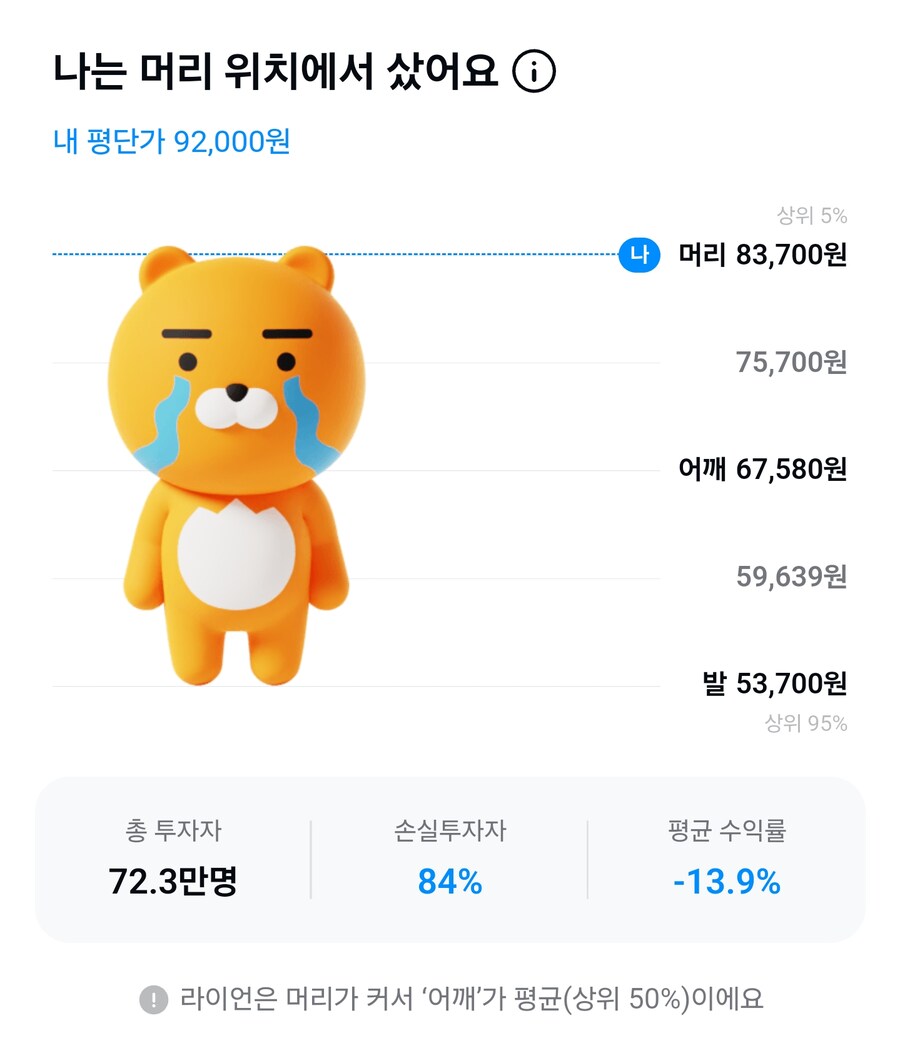
Task: Tap '내 평단가 92,000원' blue text
Action: 172,141
